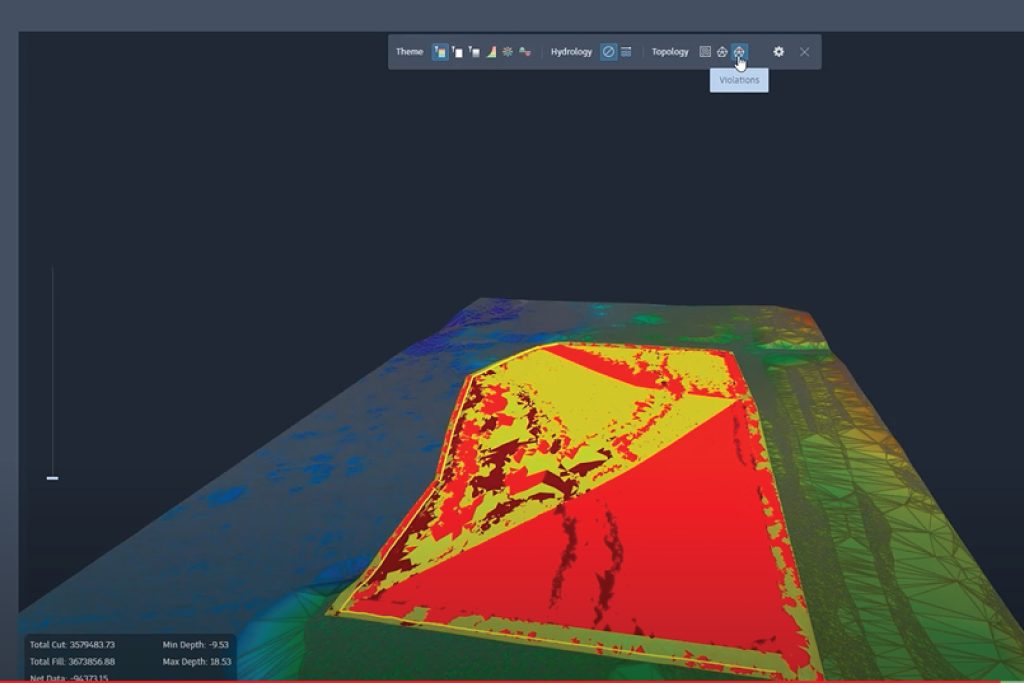
Task: Click the Hydrology label in toolbar
Action: pos(571,52)
